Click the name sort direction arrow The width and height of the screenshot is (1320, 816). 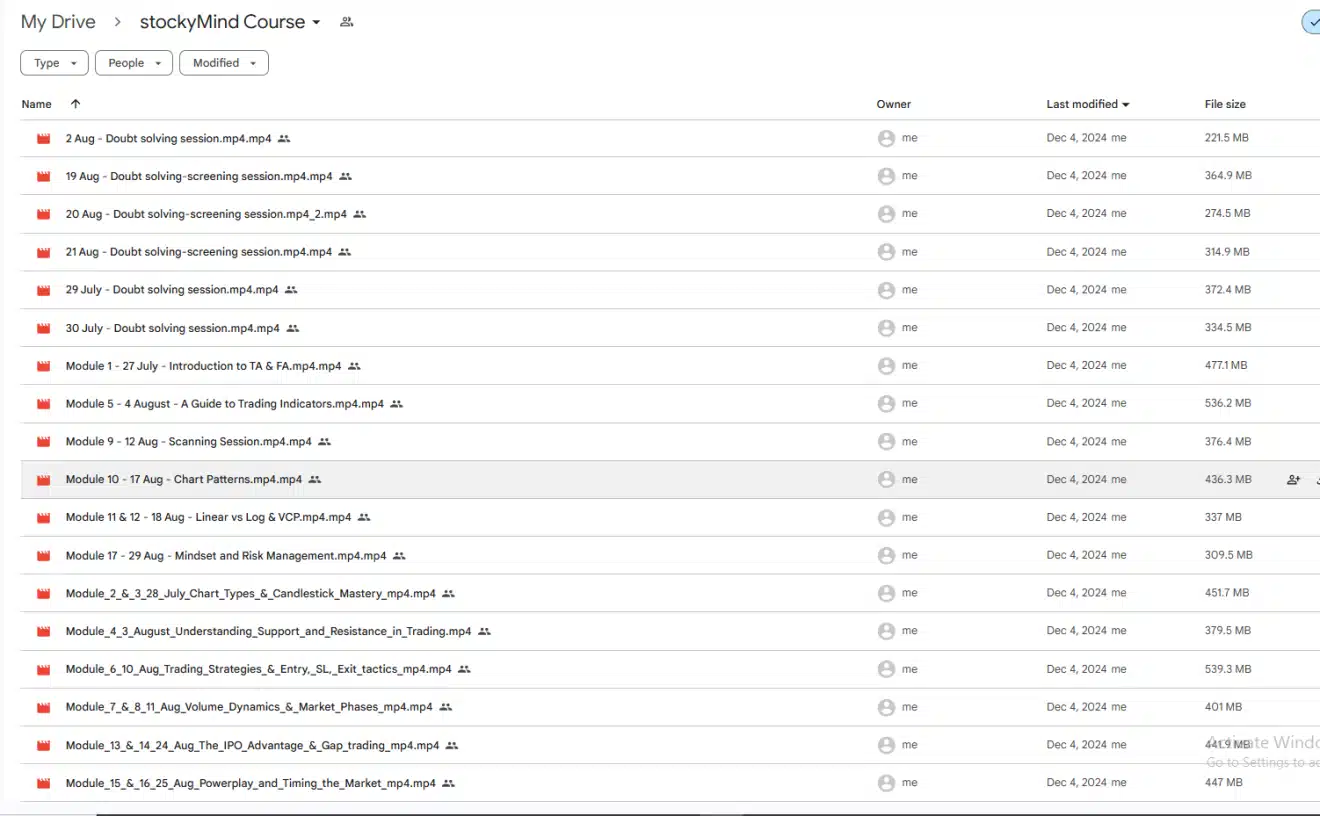pyautogui.click(x=75, y=104)
